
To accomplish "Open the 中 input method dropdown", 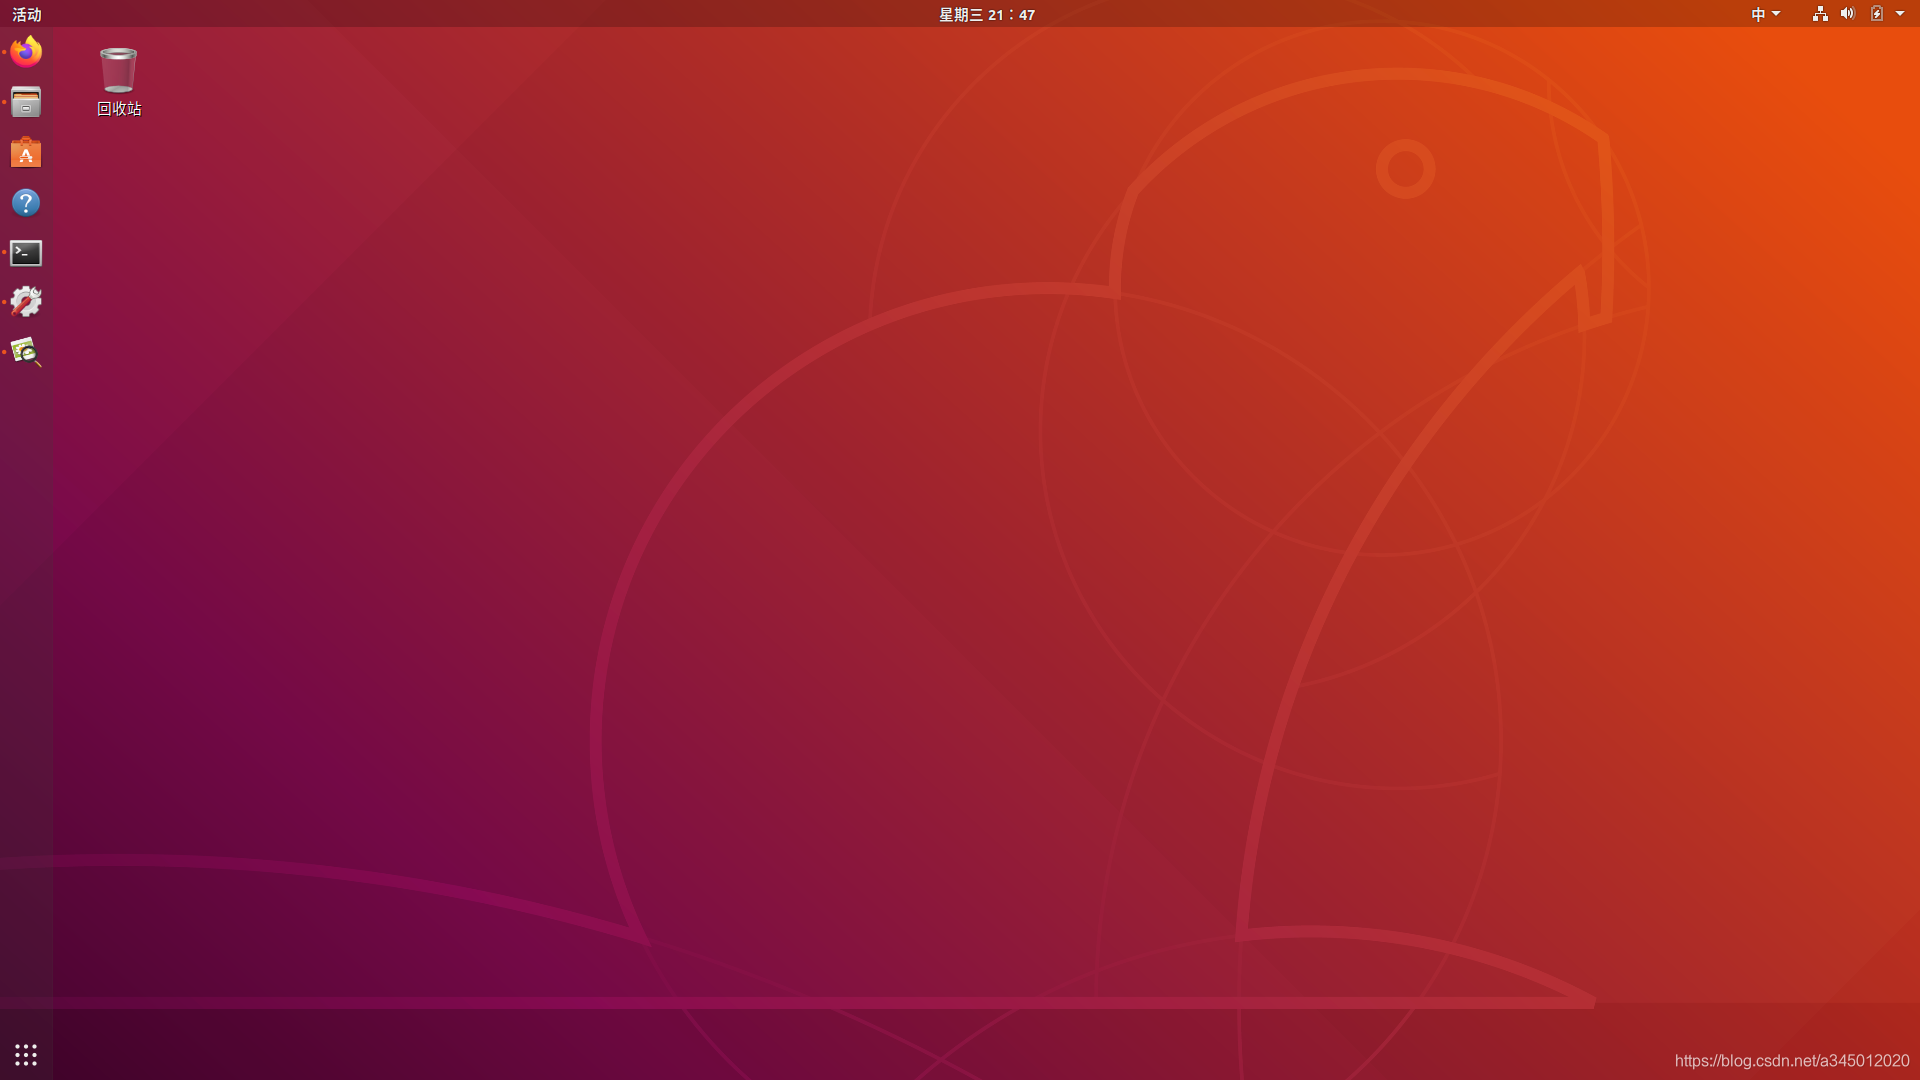I will (x=1765, y=14).
